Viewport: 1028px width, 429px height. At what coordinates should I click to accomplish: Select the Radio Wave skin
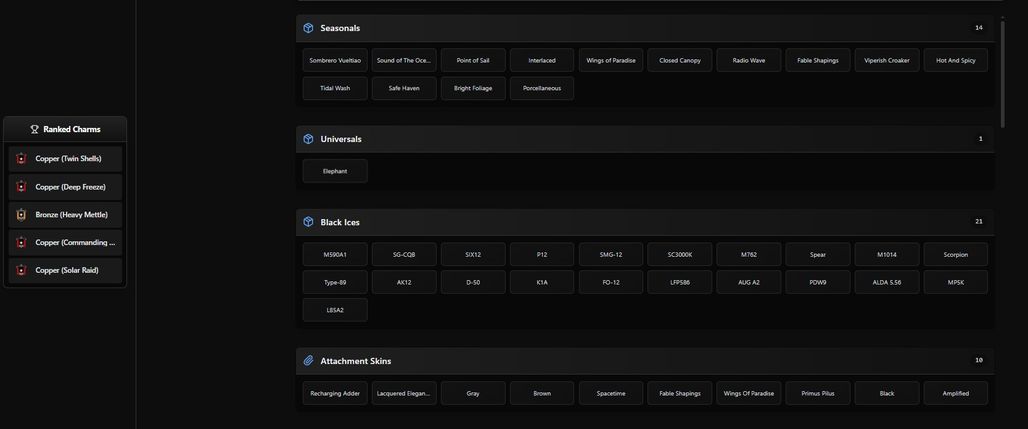[749, 60]
